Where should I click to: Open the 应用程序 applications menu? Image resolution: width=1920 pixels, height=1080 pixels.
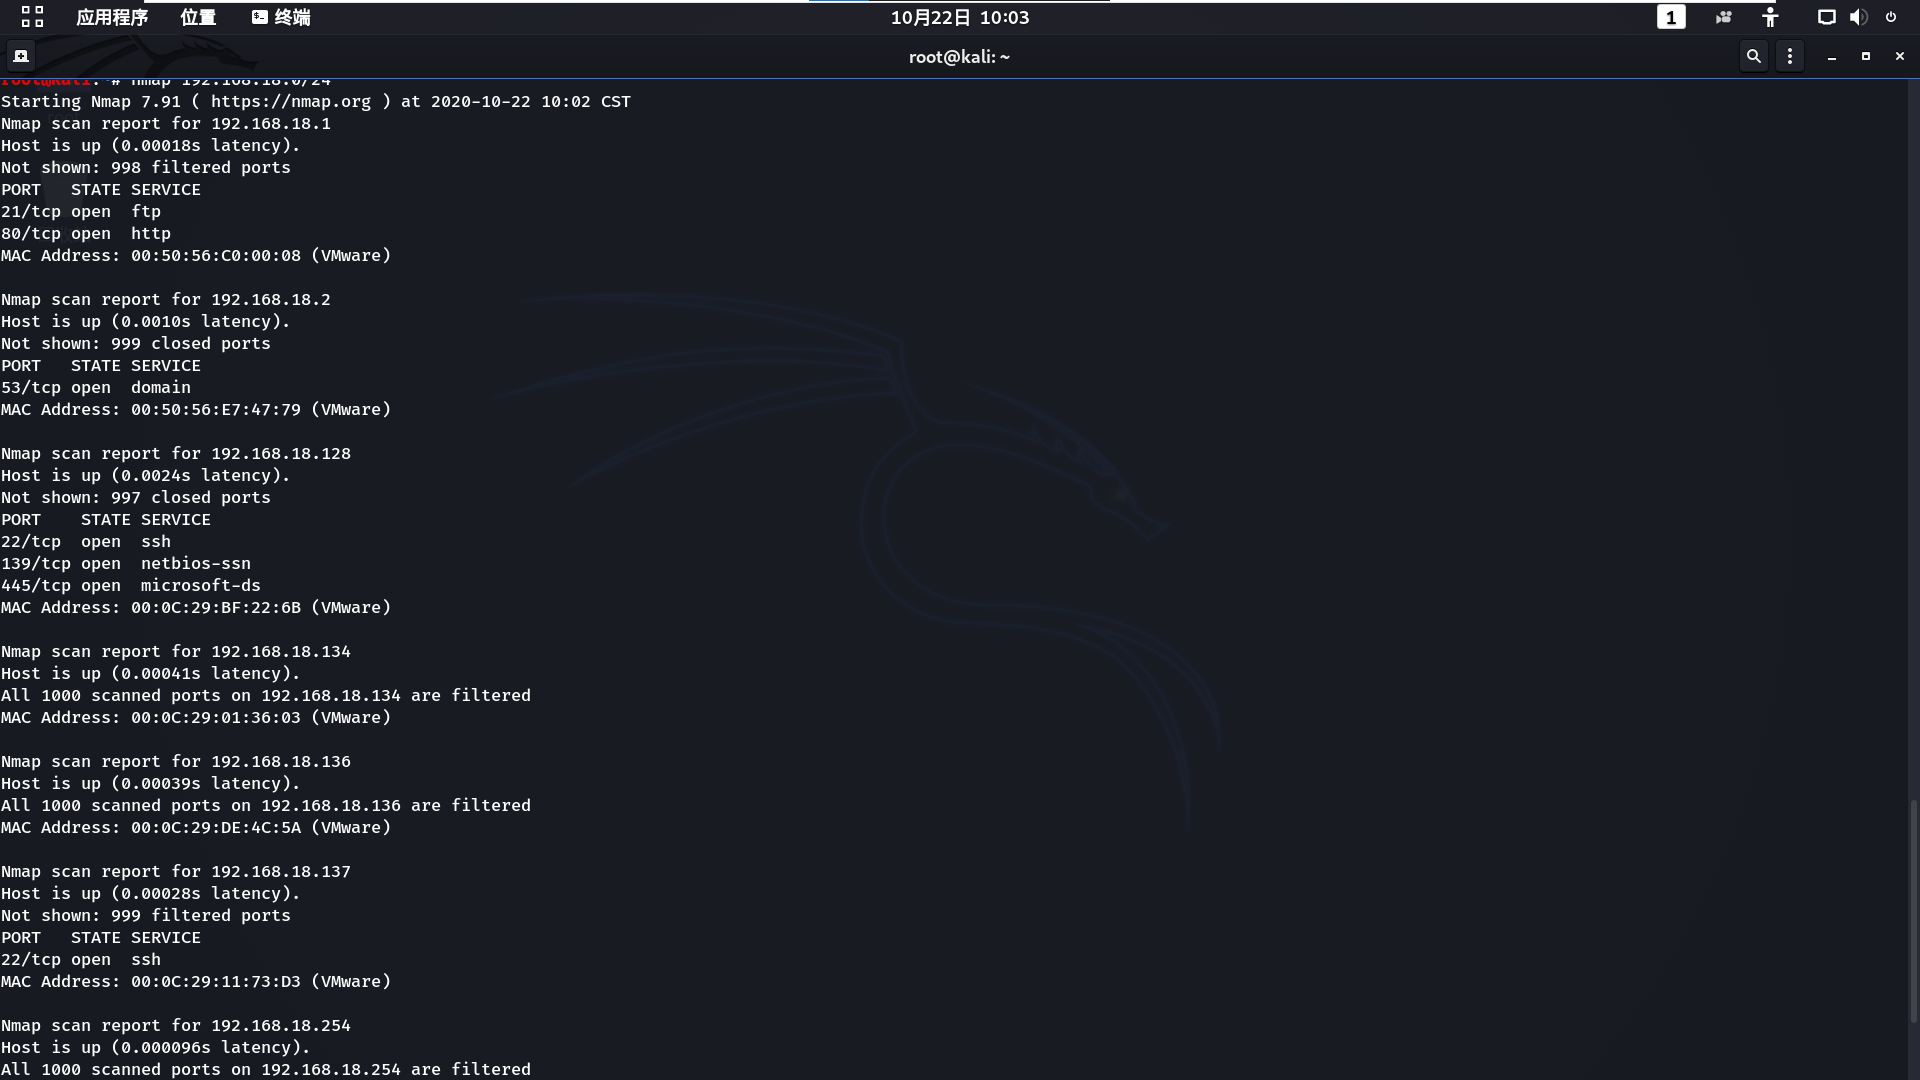coord(112,17)
